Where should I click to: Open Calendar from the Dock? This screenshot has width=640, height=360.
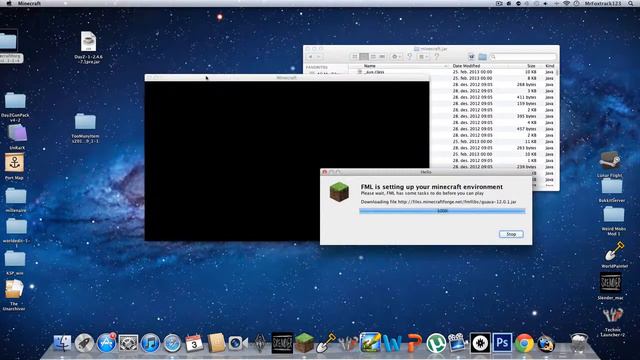(194, 343)
